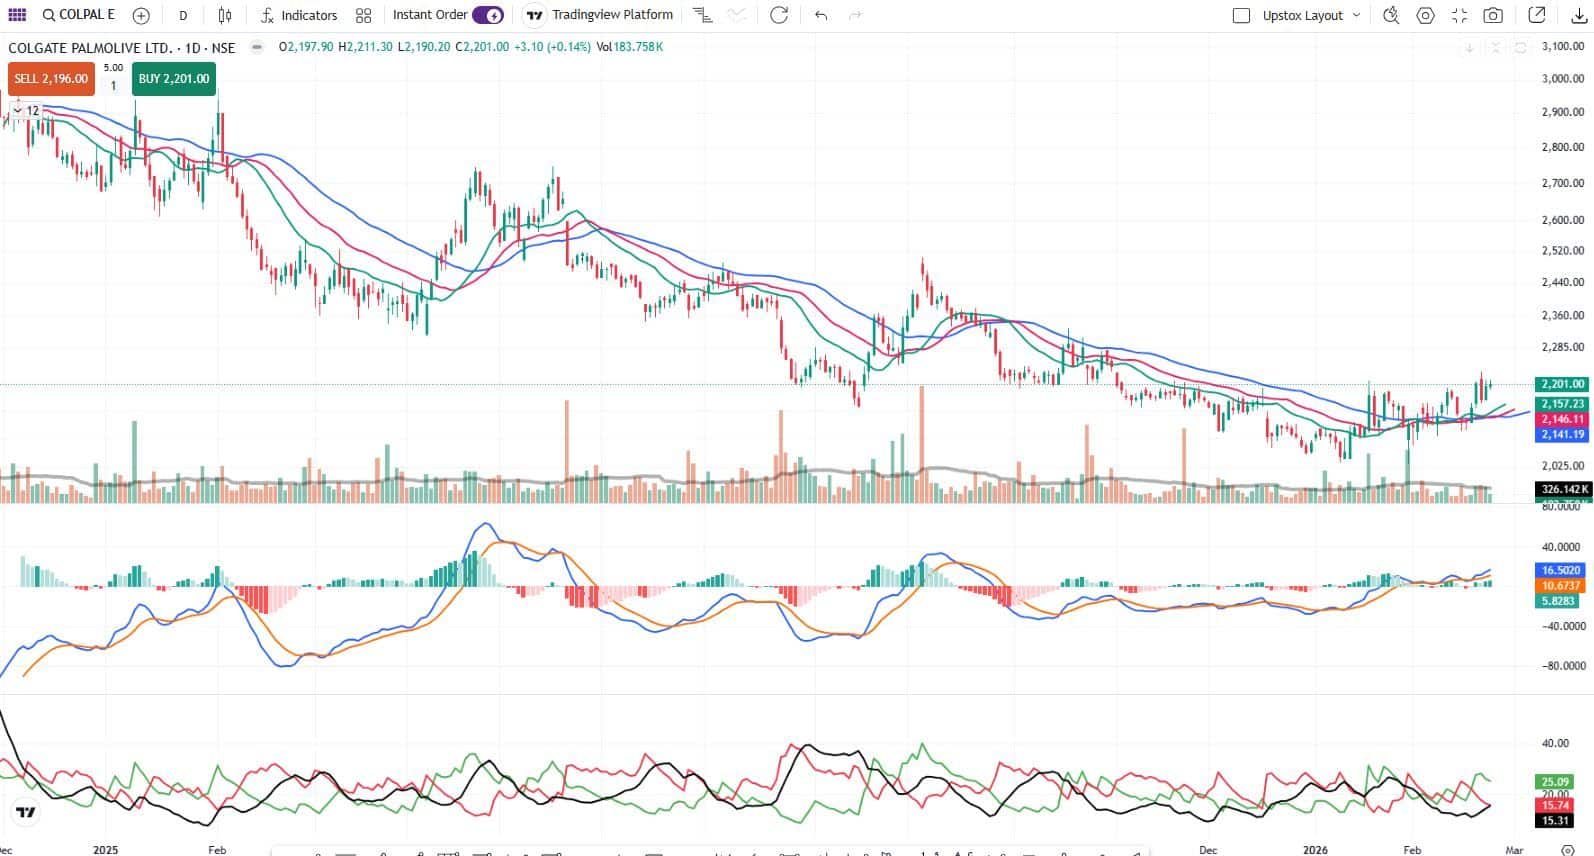Select the green moving average label 2,157.23

point(1563,404)
